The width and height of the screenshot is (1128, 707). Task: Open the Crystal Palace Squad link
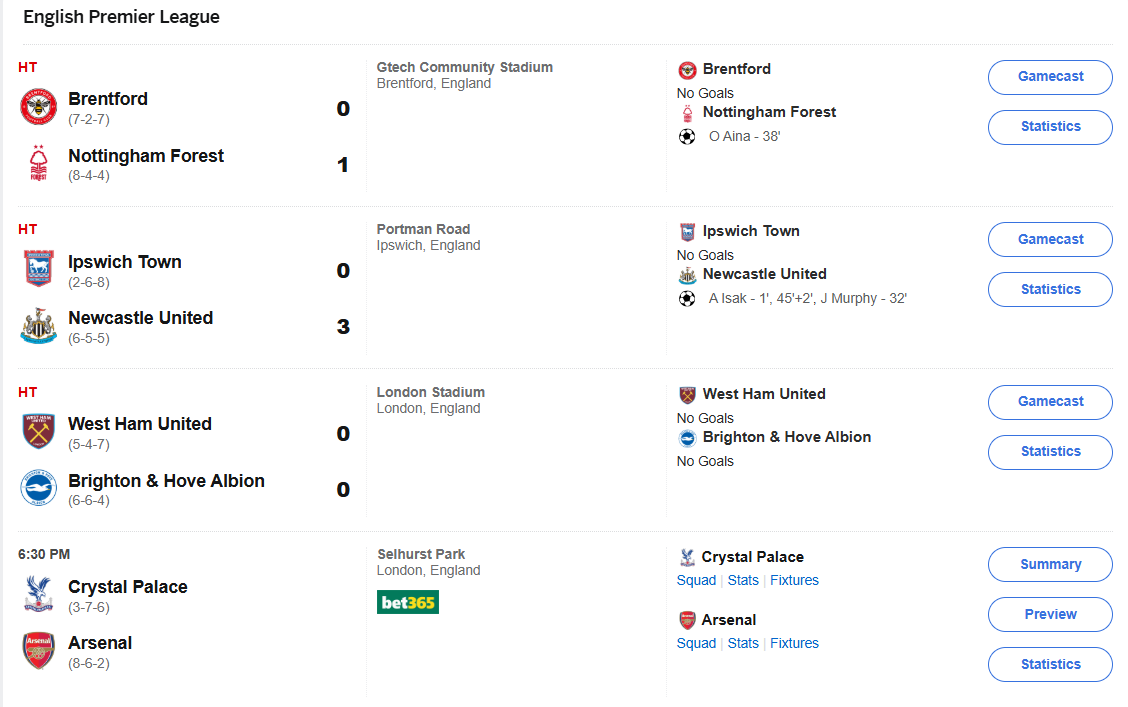(696, 580)
